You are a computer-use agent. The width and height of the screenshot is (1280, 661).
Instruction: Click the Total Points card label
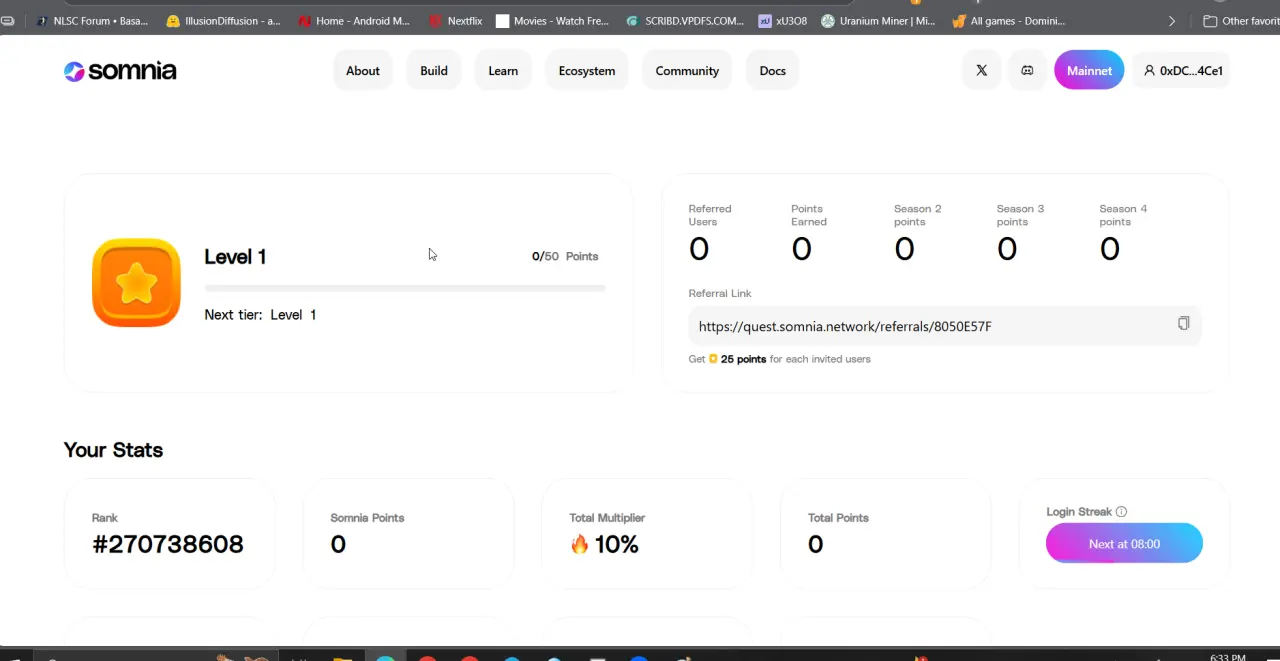click(x=838, y=518)
